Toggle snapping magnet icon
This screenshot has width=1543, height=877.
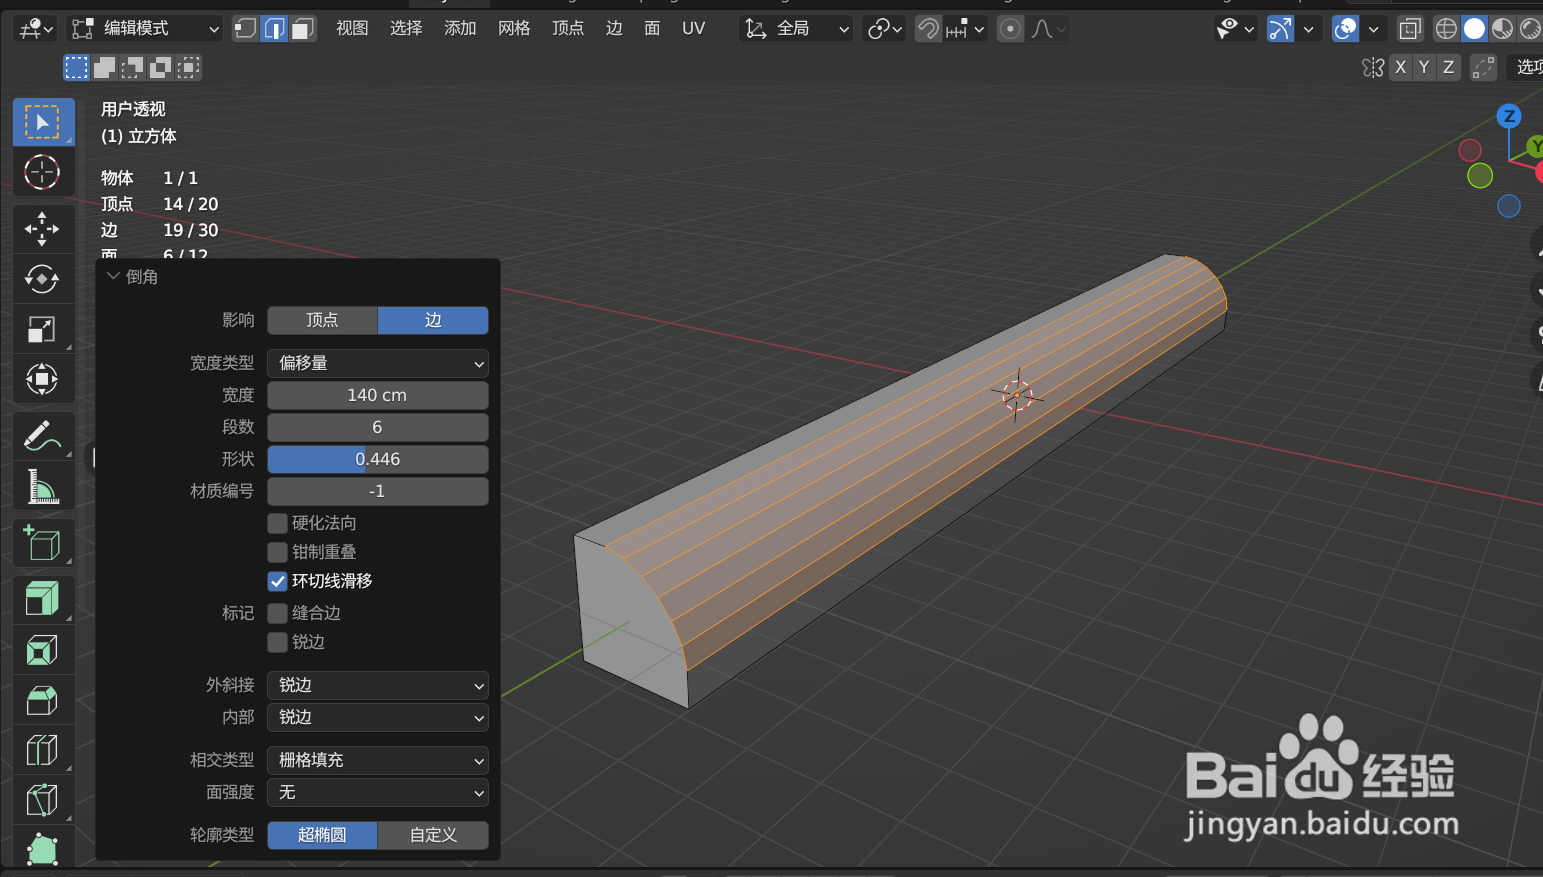click(928, 29)
